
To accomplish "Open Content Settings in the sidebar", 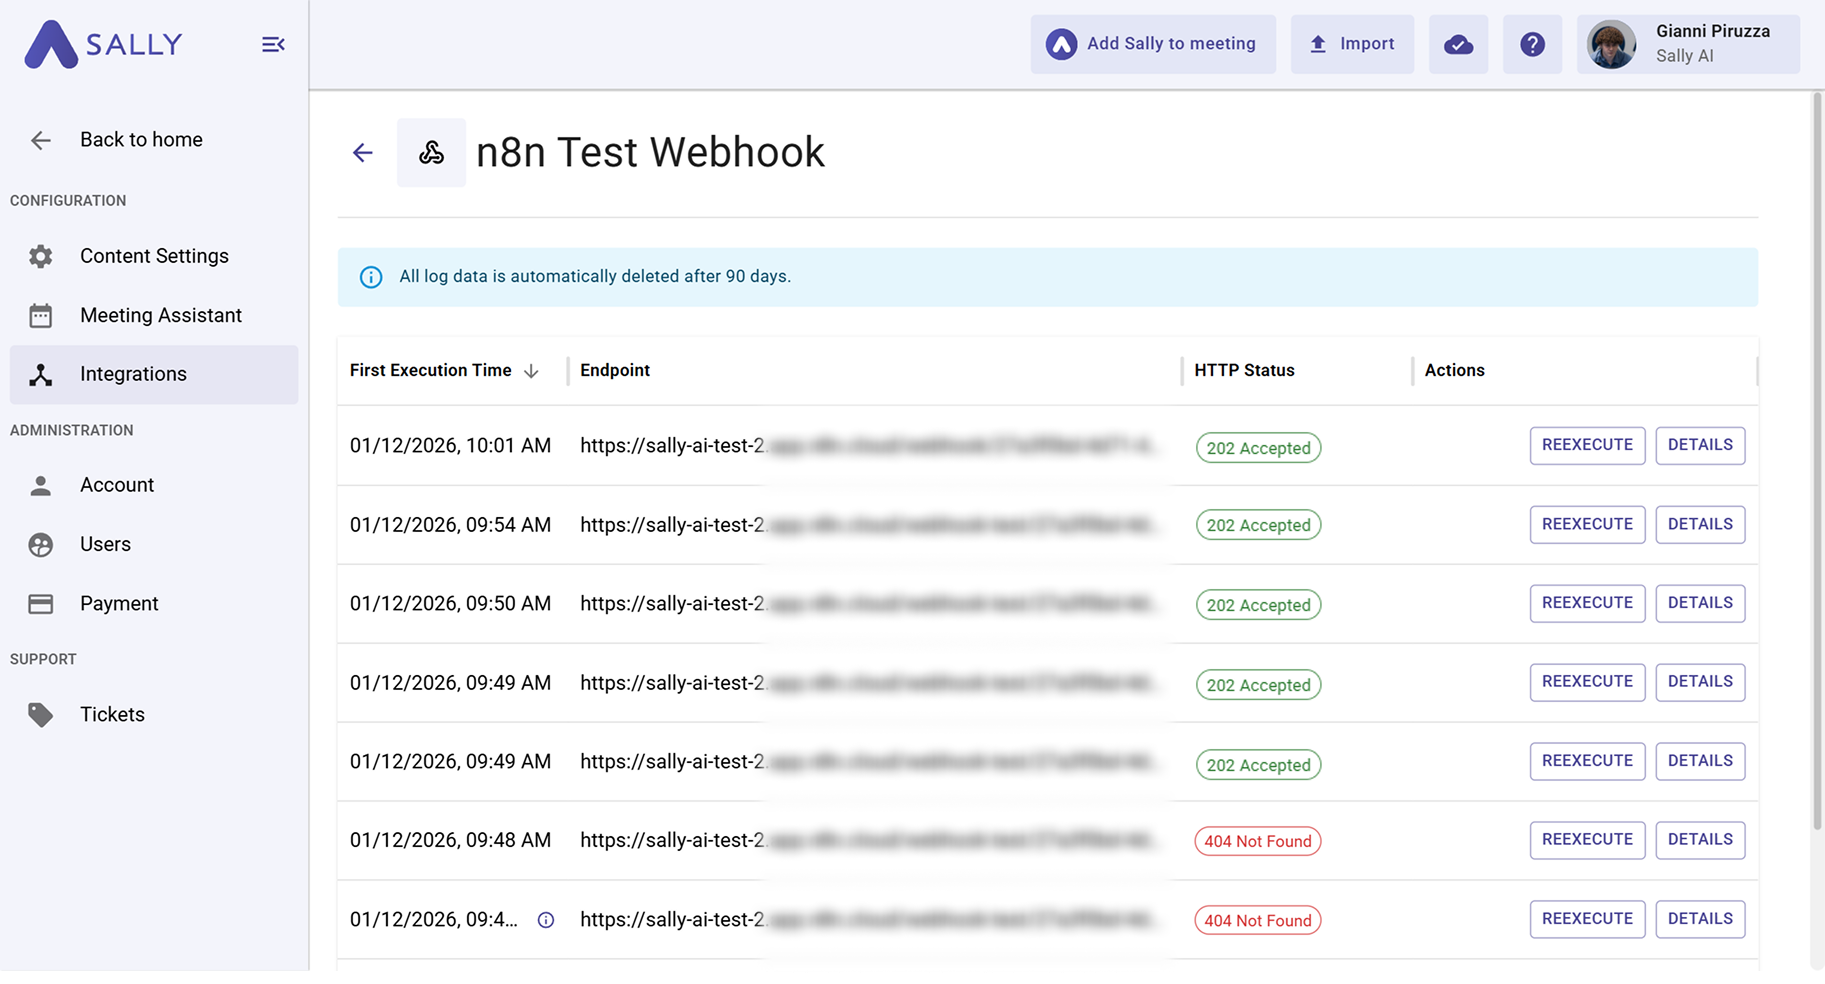I will pyautogui.click(x=154, y=256).
